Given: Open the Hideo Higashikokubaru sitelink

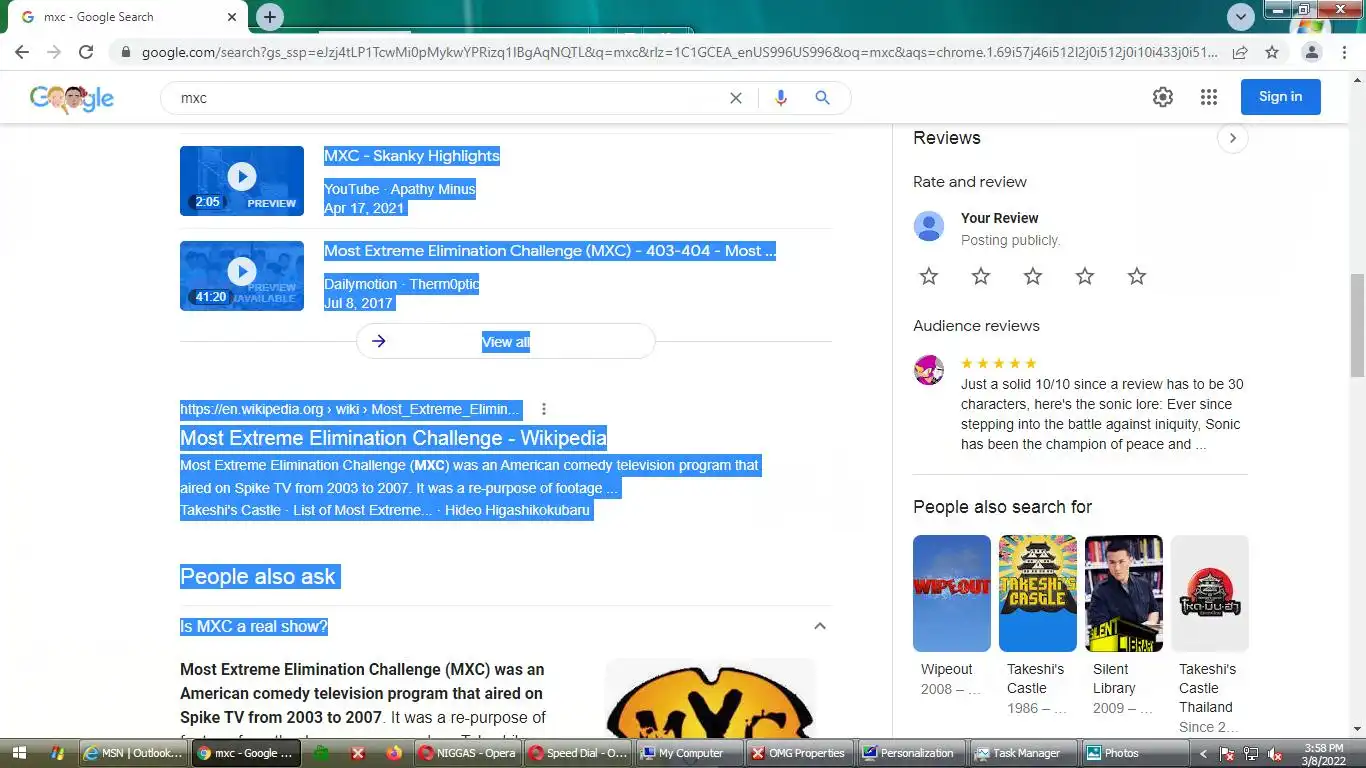Looking at the screenshot, I should (517, 510).
